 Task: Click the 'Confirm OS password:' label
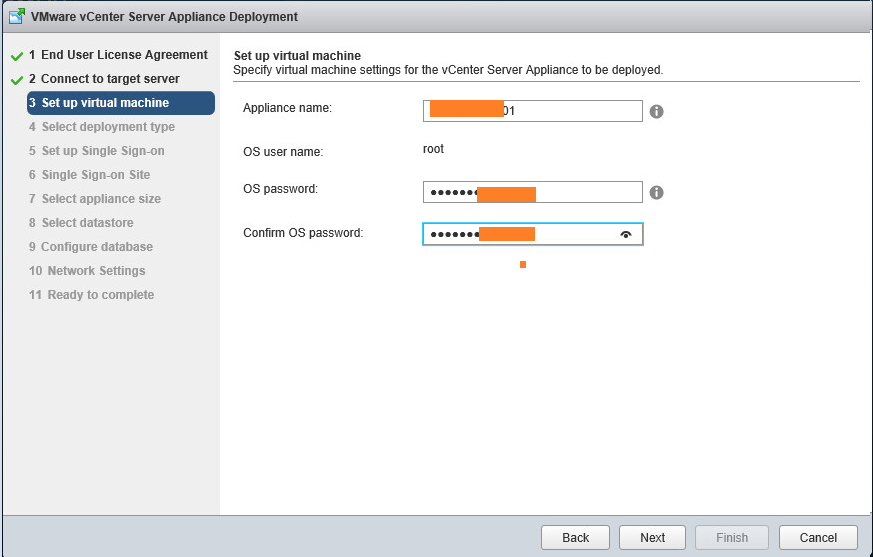click(303, 233)
